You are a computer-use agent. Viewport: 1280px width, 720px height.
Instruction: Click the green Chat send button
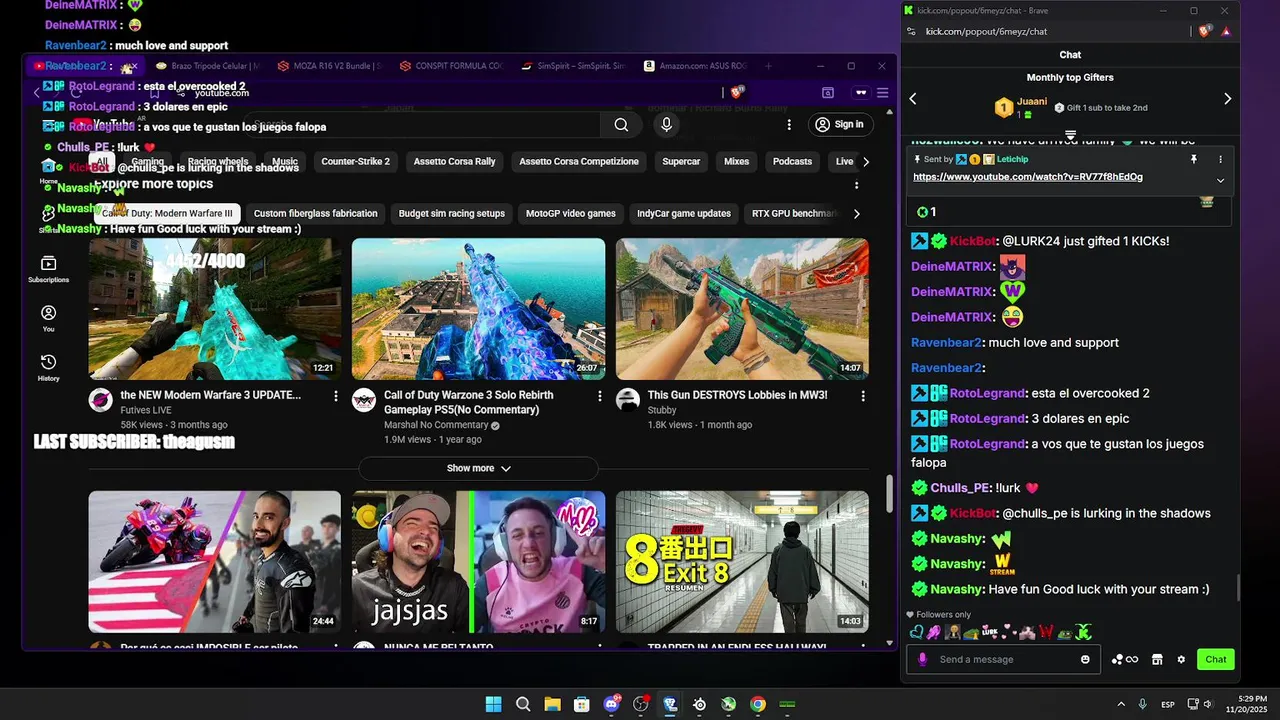[1216, 659]
